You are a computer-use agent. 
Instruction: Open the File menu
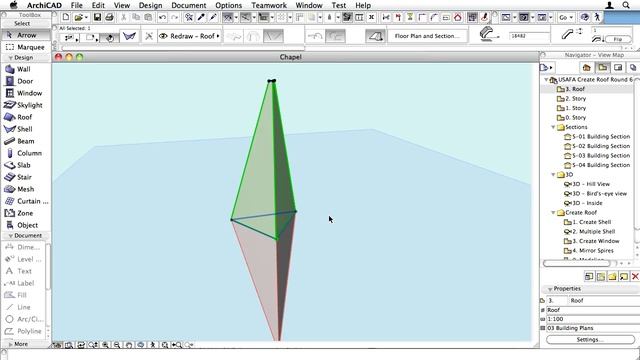(x=76, y=5)
